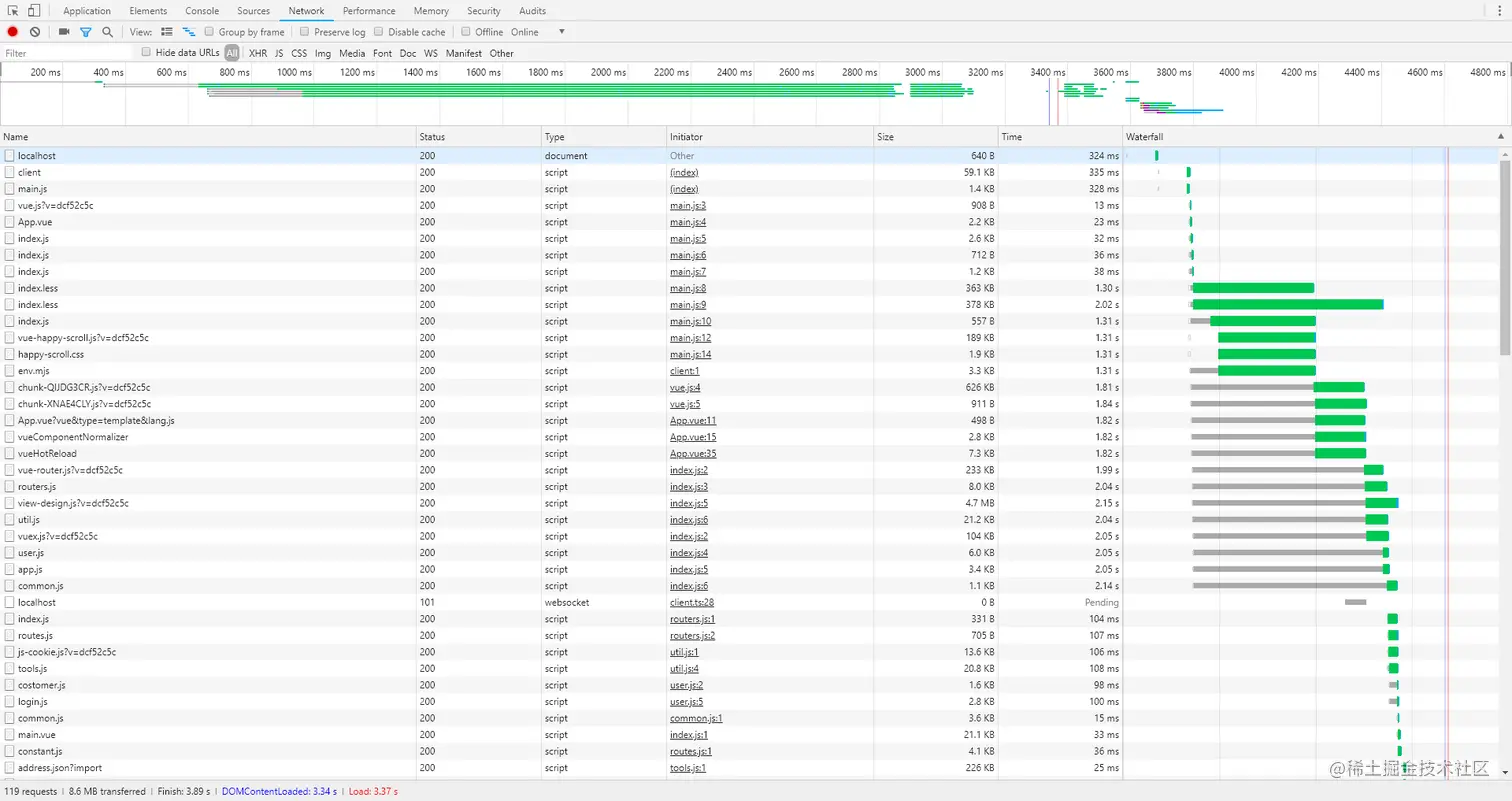Switch to the Application tab
This screenshot has height=801, width=1512.
pos(87,11)
